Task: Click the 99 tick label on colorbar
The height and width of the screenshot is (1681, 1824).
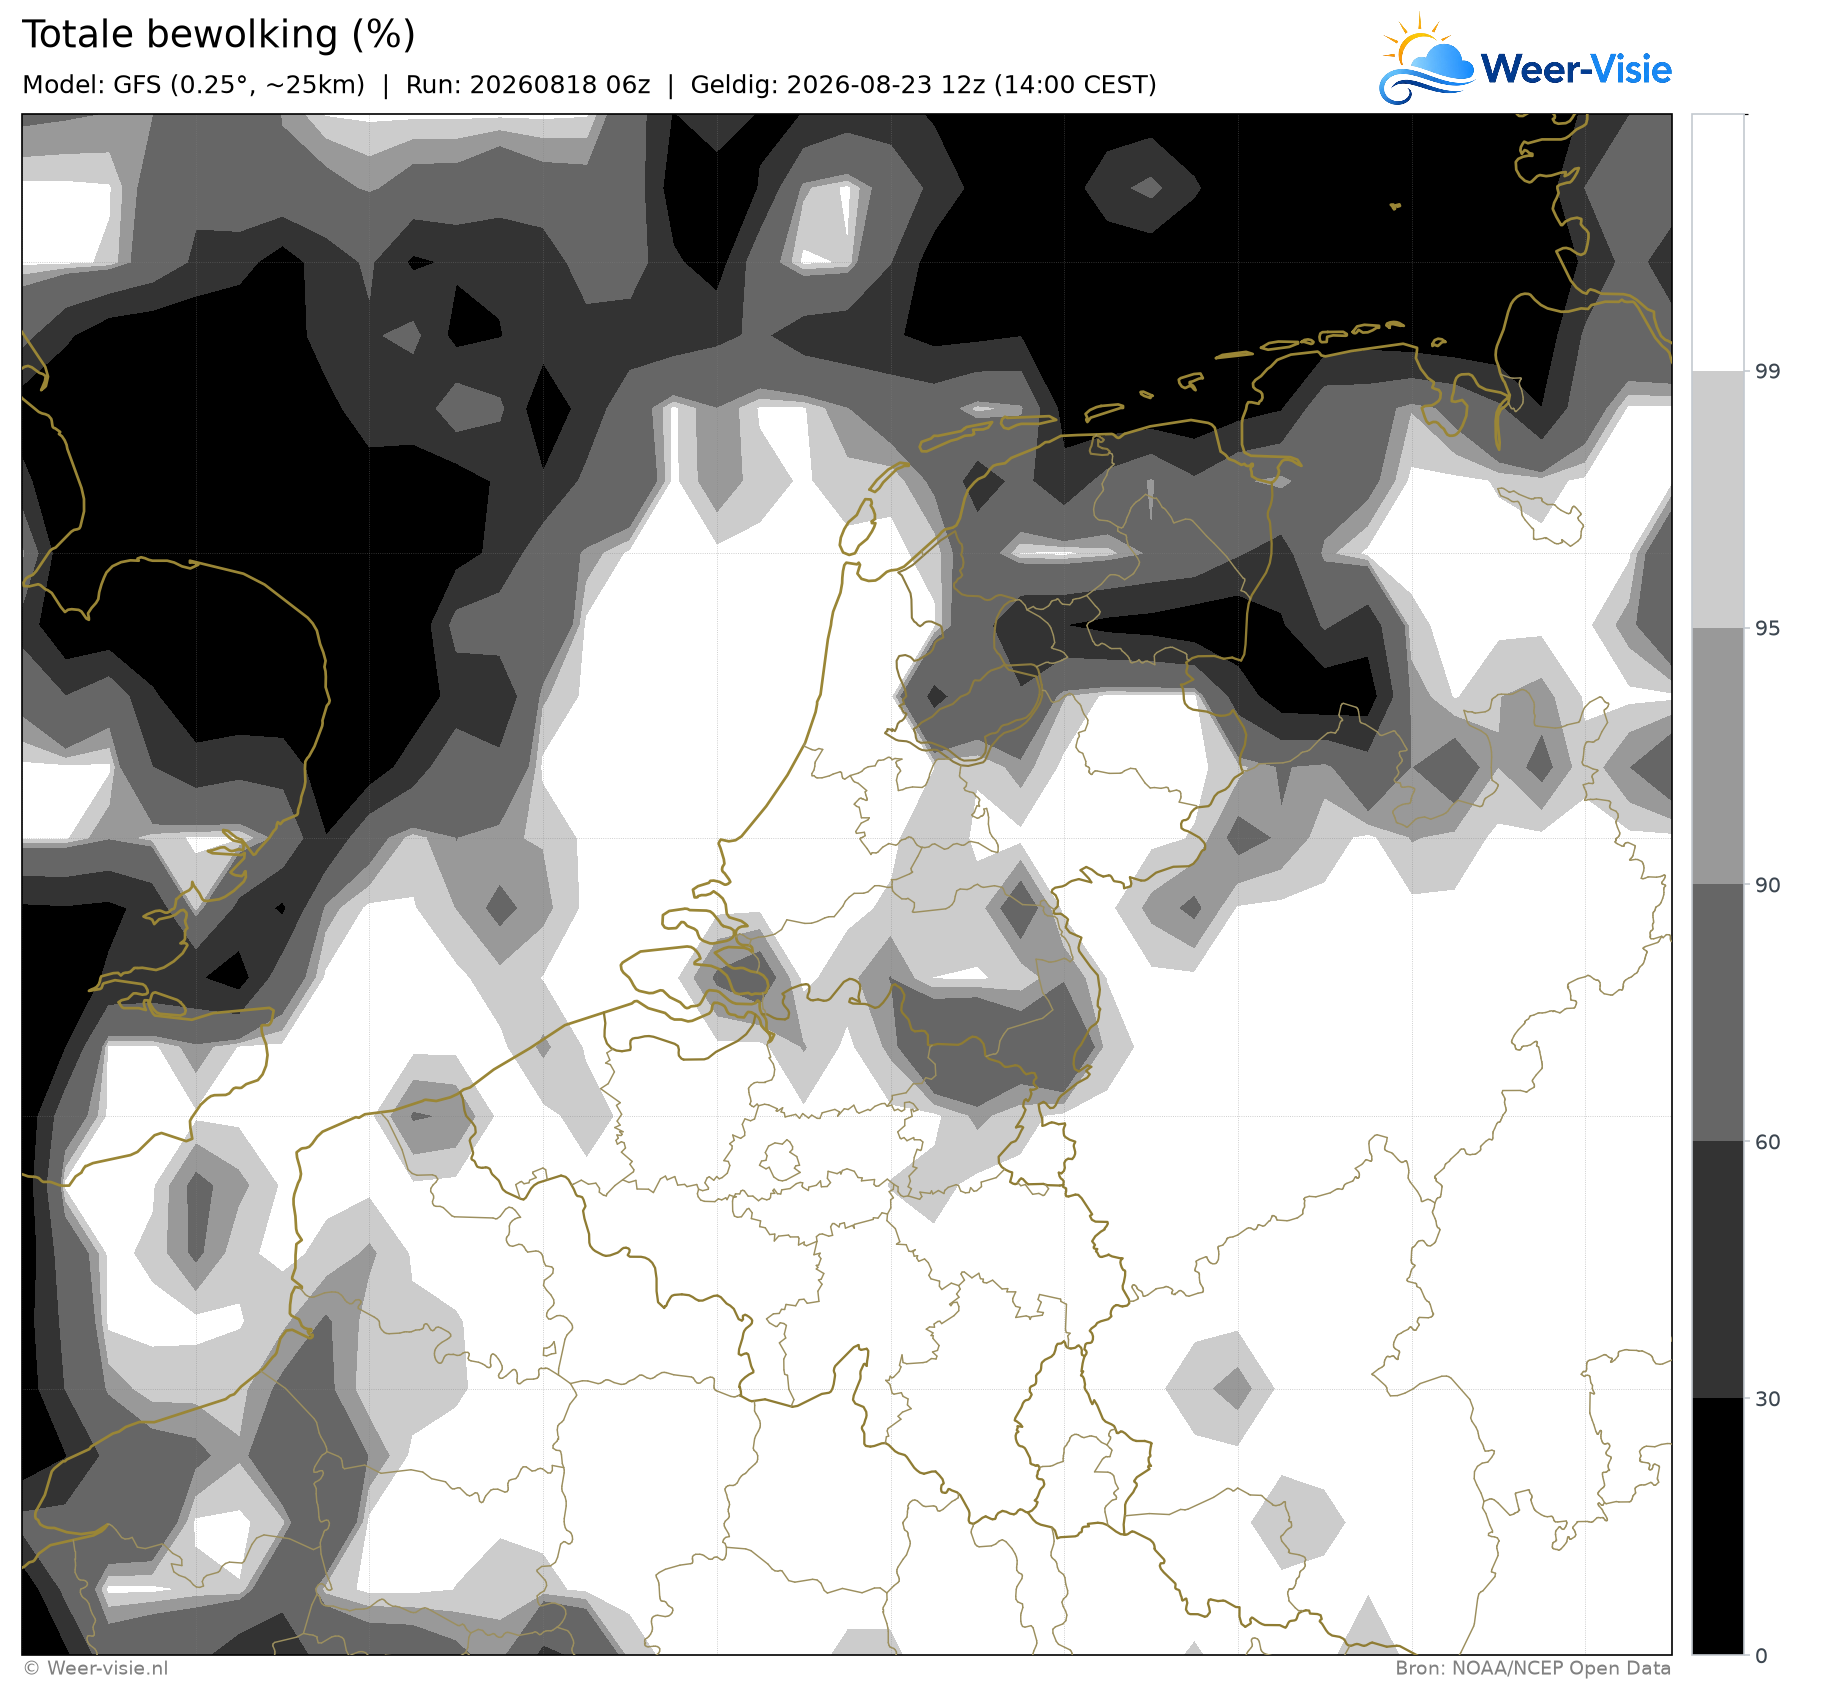Action: click(x=1768, y=372)
